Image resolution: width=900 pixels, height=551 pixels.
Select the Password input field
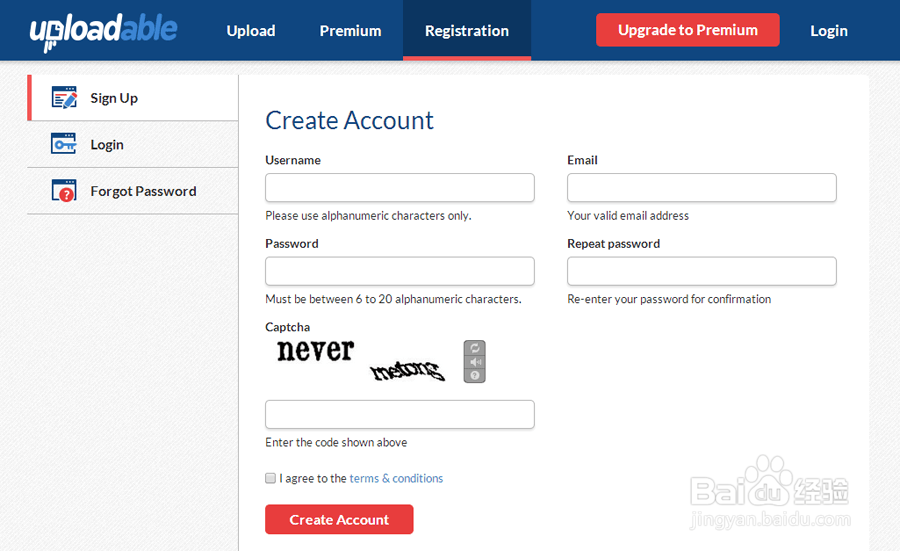(400, 271)
